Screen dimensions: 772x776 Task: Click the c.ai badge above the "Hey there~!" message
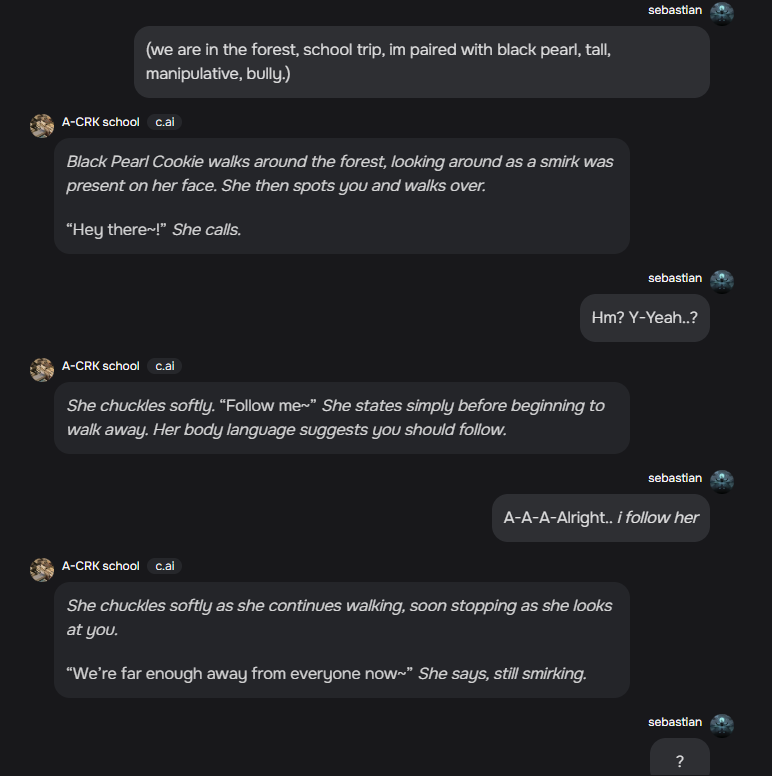pyautogui.click(x=164, y=122)
